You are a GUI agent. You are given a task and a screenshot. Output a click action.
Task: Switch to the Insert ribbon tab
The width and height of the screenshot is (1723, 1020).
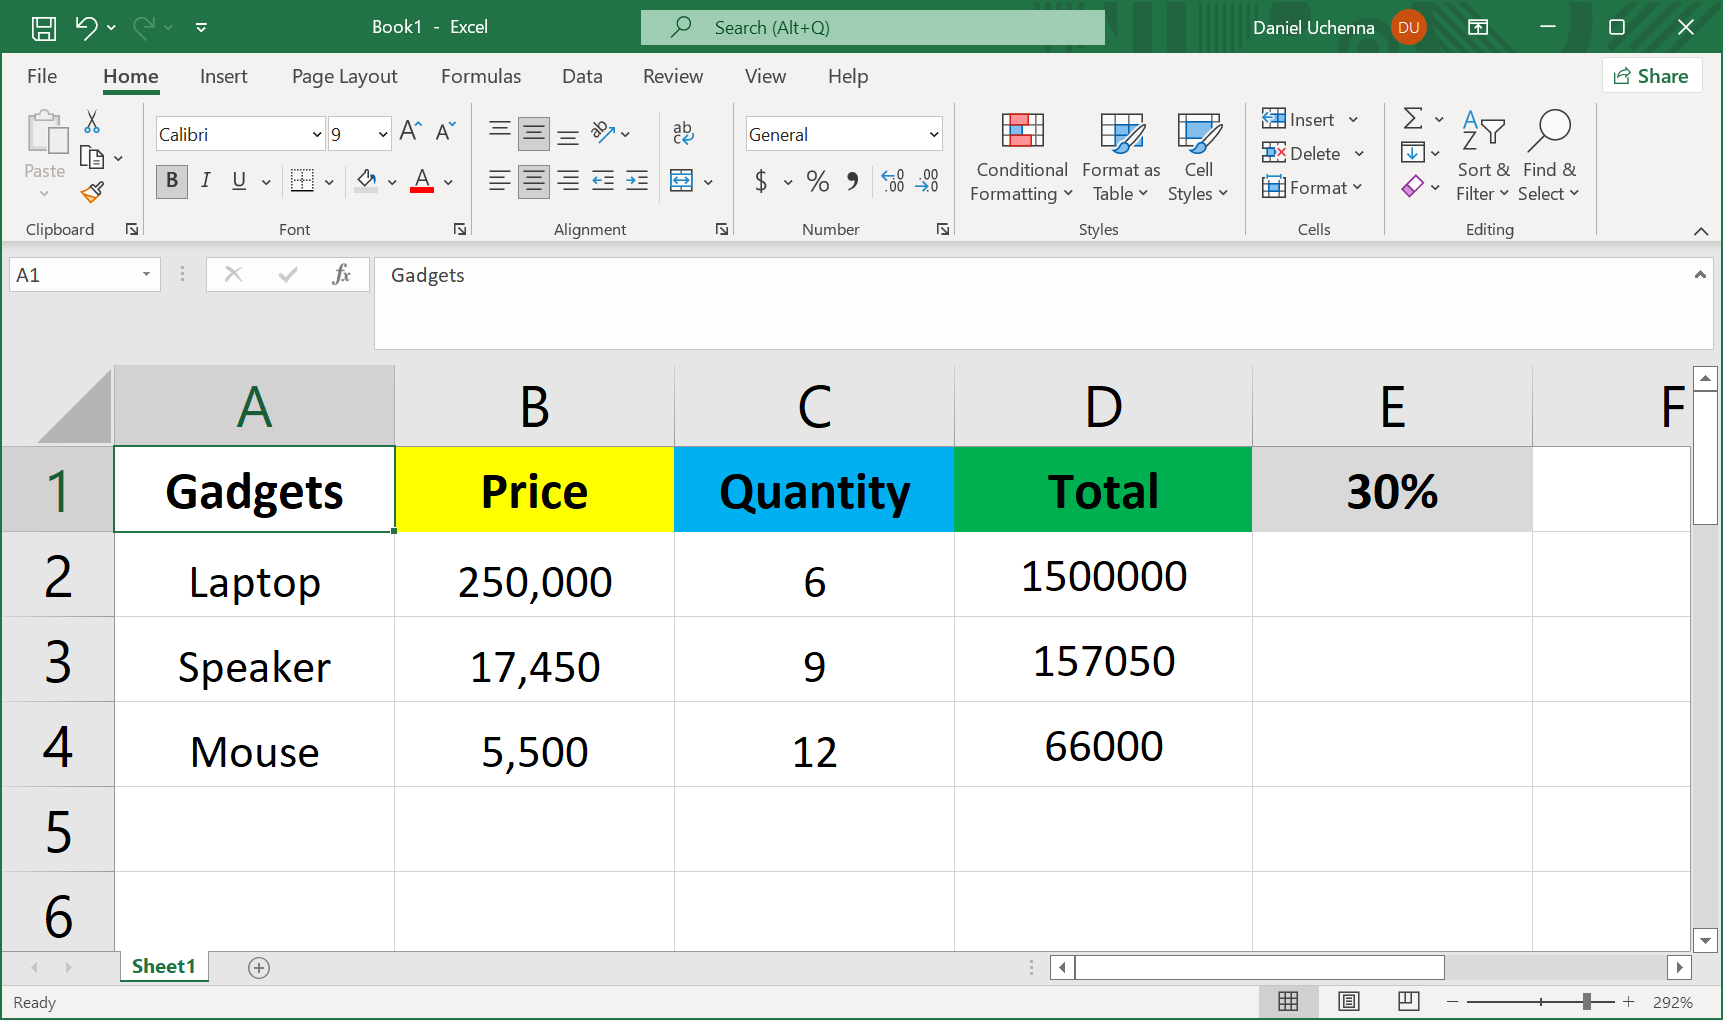tap(223, 76)
